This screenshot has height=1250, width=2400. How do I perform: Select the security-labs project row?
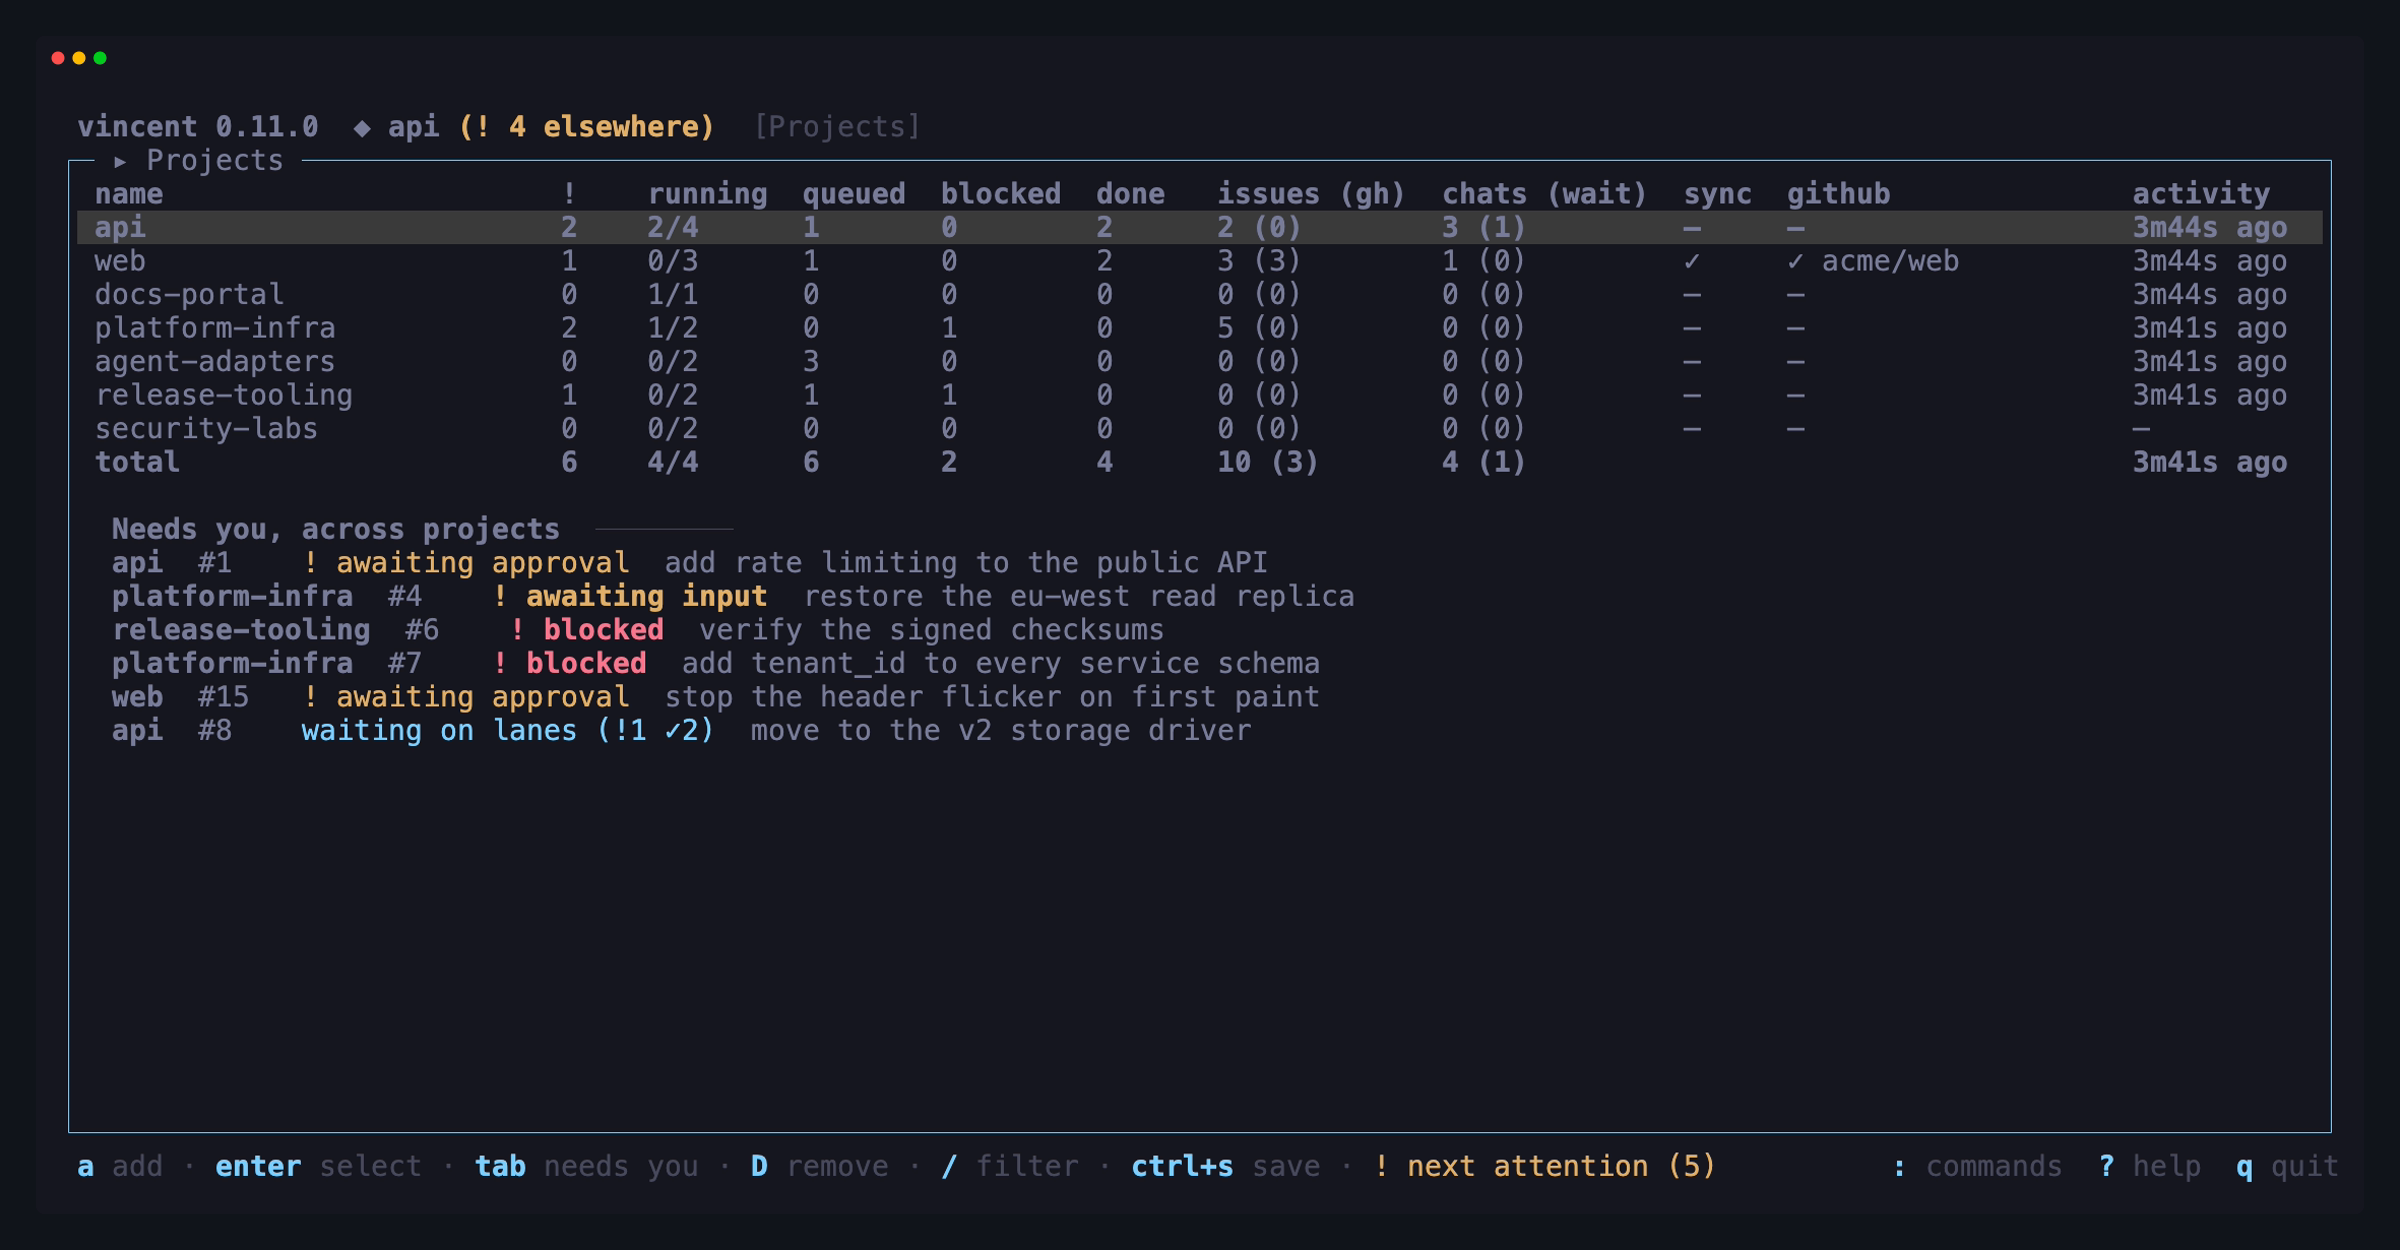tap(1199, 428)
